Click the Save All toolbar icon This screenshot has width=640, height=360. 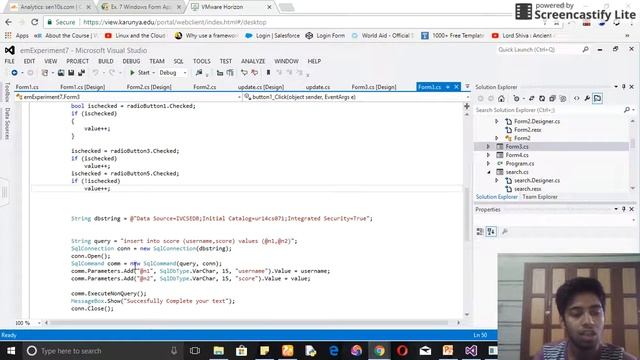pos(82,73)
